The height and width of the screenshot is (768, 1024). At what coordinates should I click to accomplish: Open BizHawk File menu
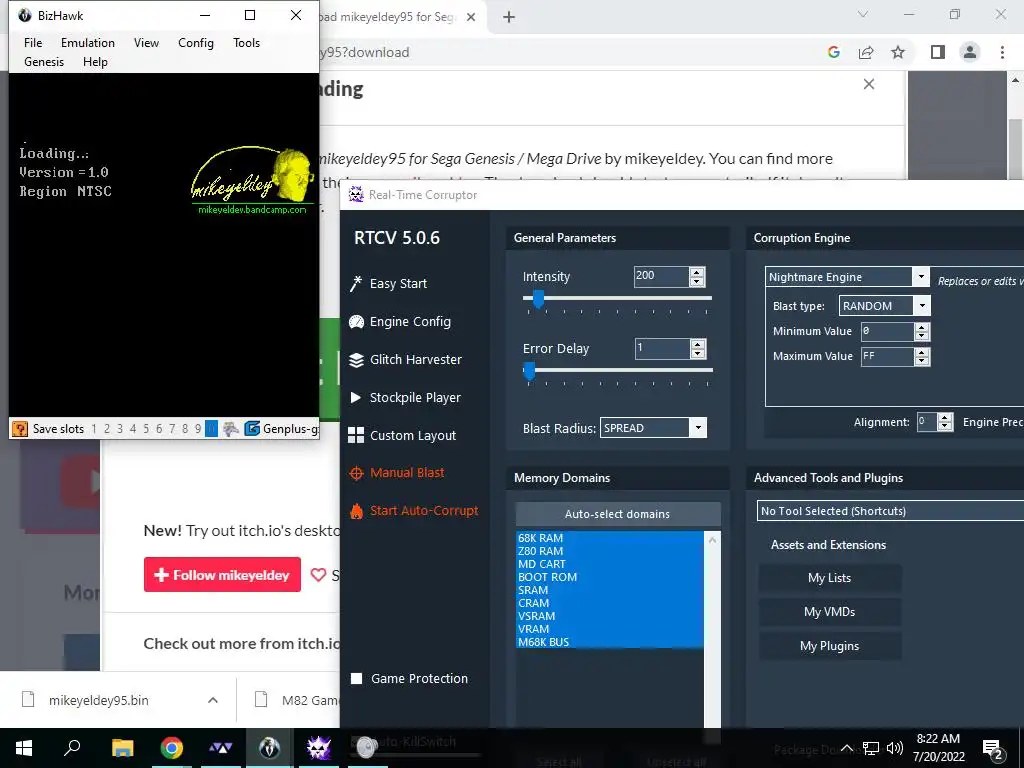[x=33, y=42]
